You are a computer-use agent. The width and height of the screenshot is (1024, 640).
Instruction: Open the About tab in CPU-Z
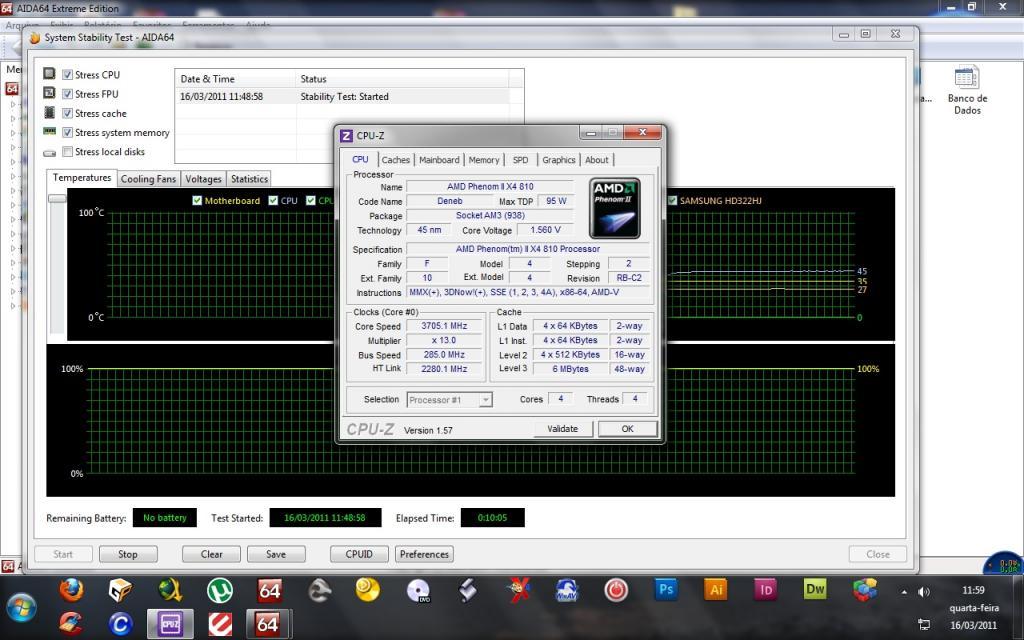[x=596, y=160]
